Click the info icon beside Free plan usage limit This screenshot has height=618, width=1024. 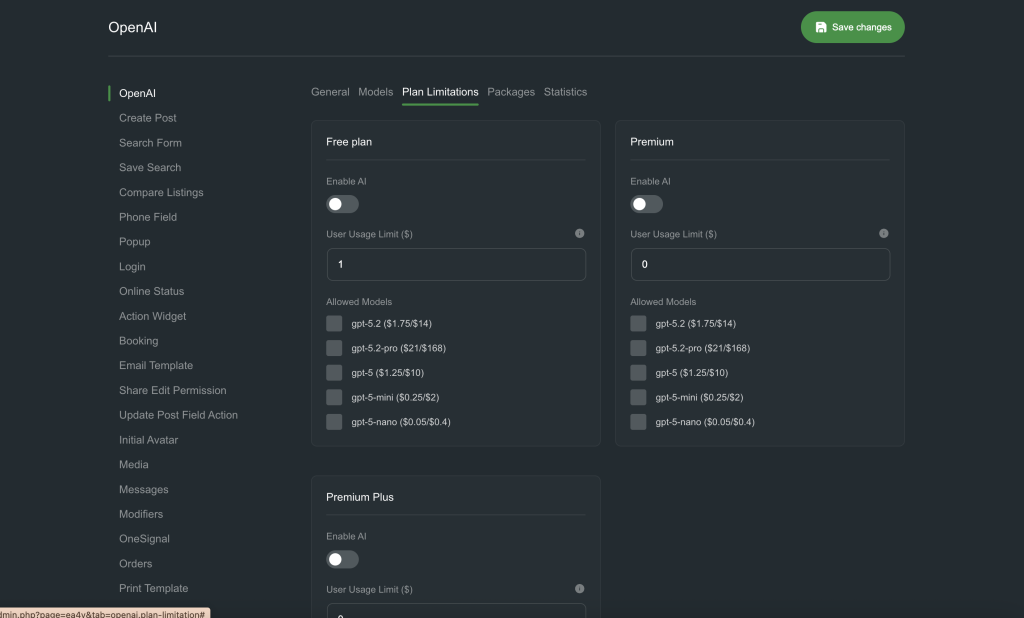pos(579,234)
